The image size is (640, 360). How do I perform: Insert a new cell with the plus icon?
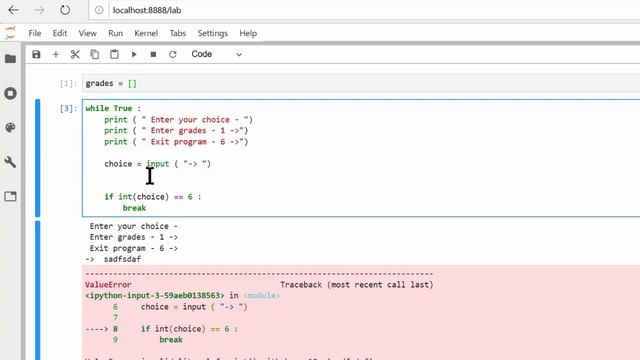coord(56,54)
